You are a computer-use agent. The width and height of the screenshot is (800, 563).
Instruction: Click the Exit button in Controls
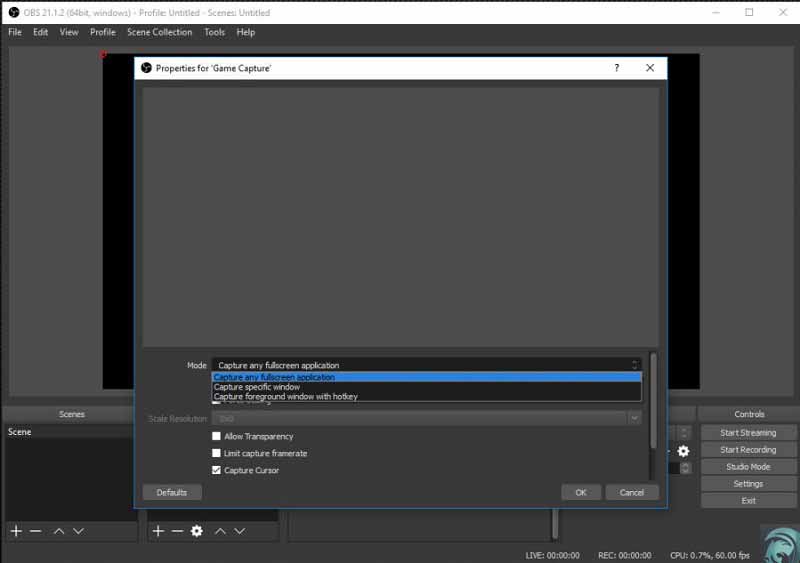point(748,501)
